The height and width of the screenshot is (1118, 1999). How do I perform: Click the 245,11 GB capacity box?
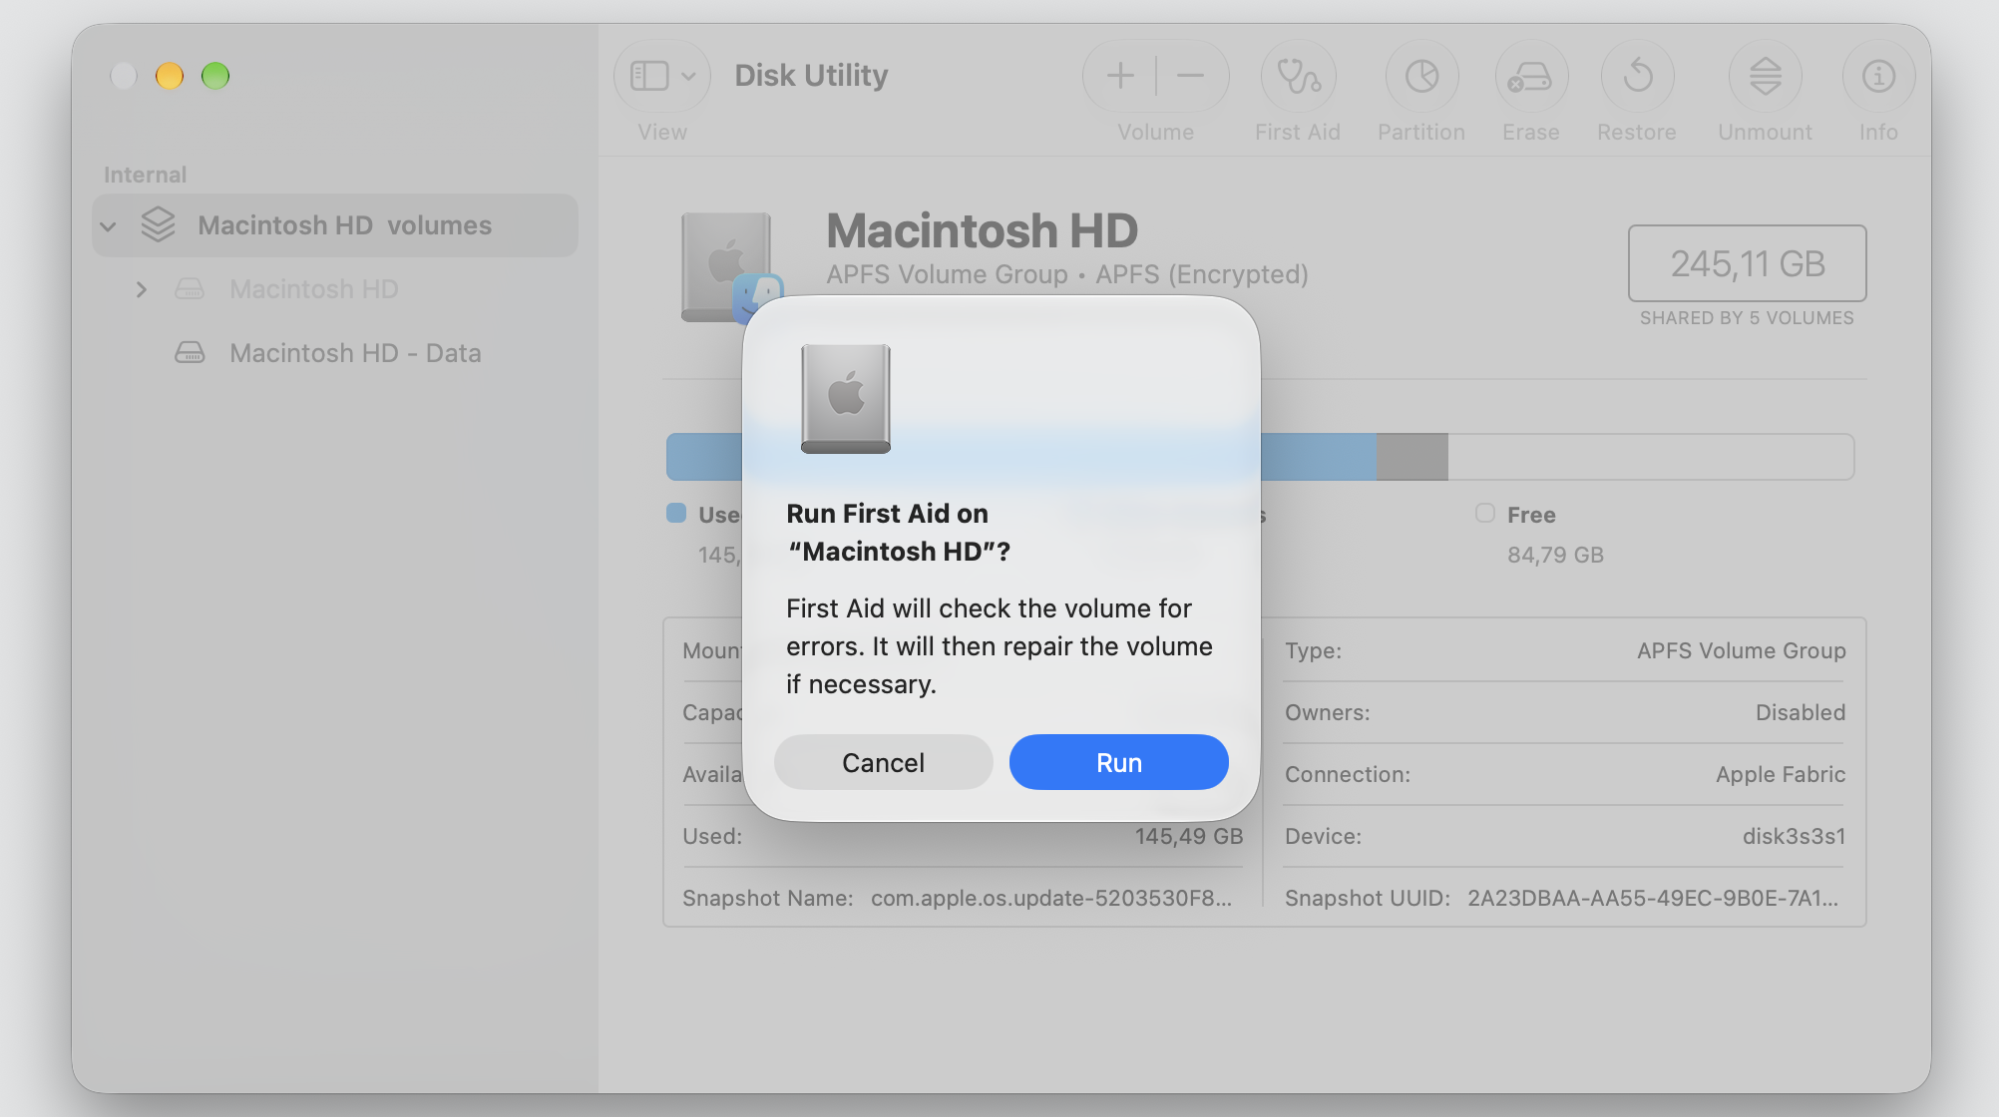coord(1747,263)
